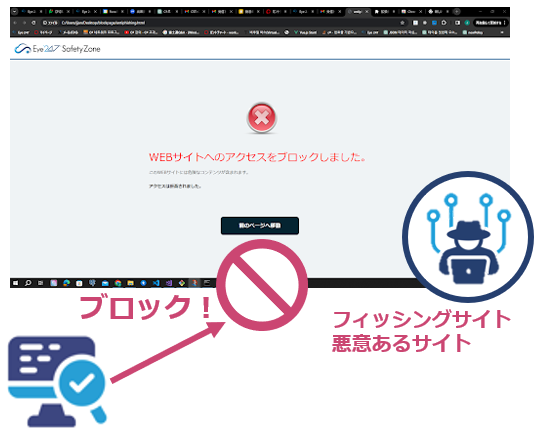541x438 pixels.
Task: Open File Explorer folder icon in taskbar
Action: [x=130, y=283]
